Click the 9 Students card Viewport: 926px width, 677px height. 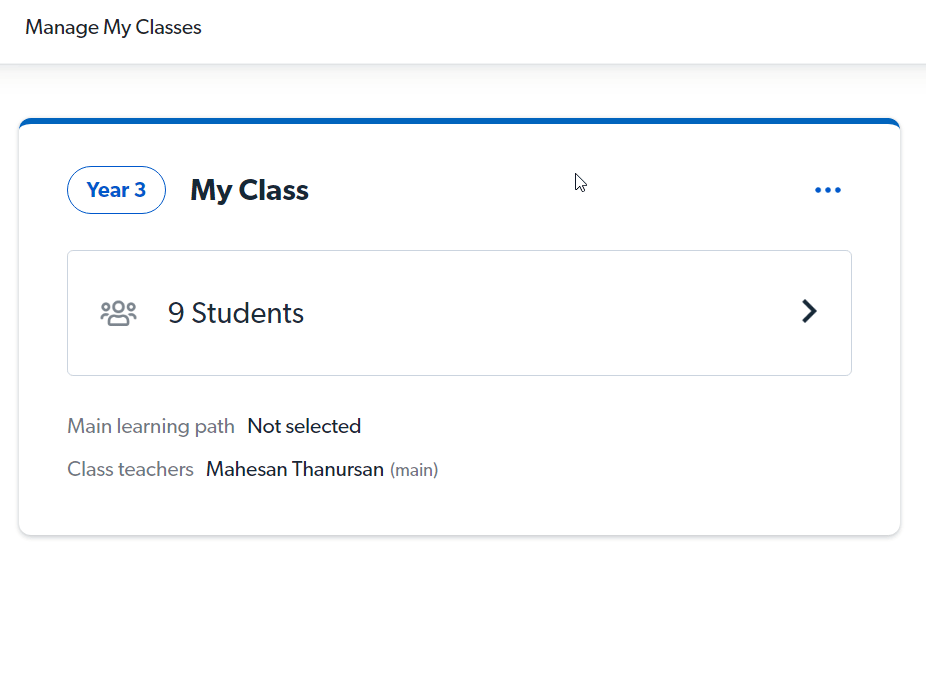(460, 311)
